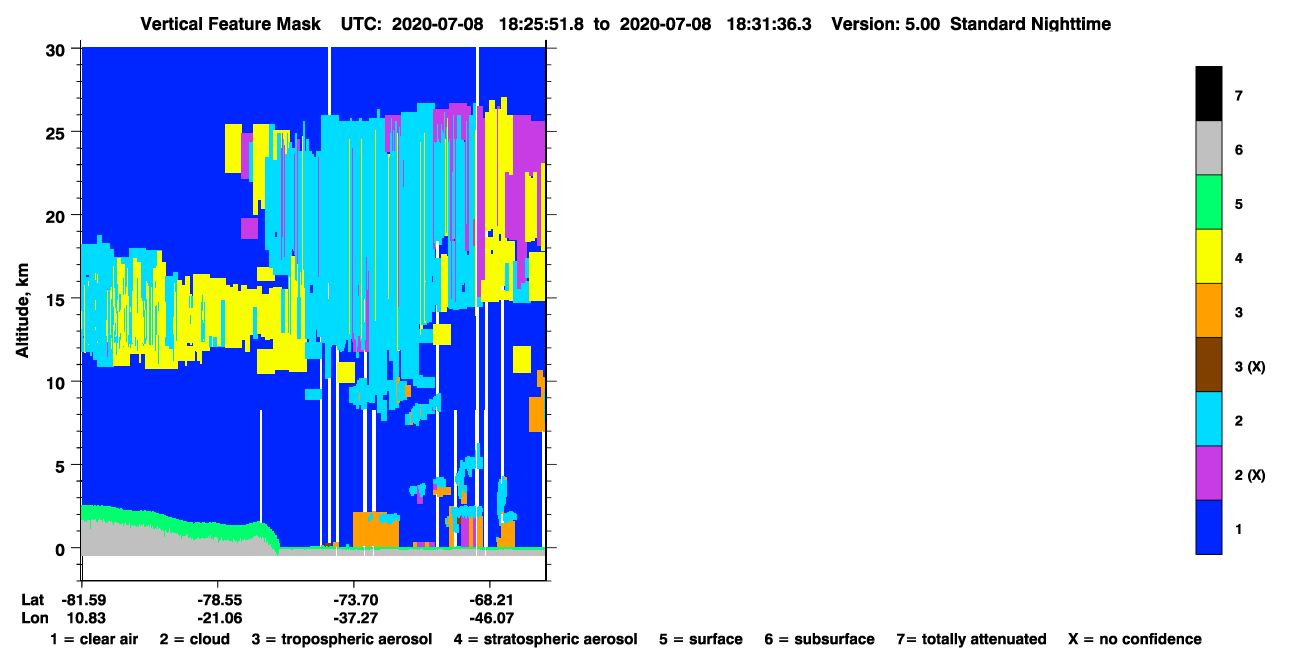Click the cyan color bar segment 2
1300x667 pixels.
pyautogui.click(x=1208, y=418)
